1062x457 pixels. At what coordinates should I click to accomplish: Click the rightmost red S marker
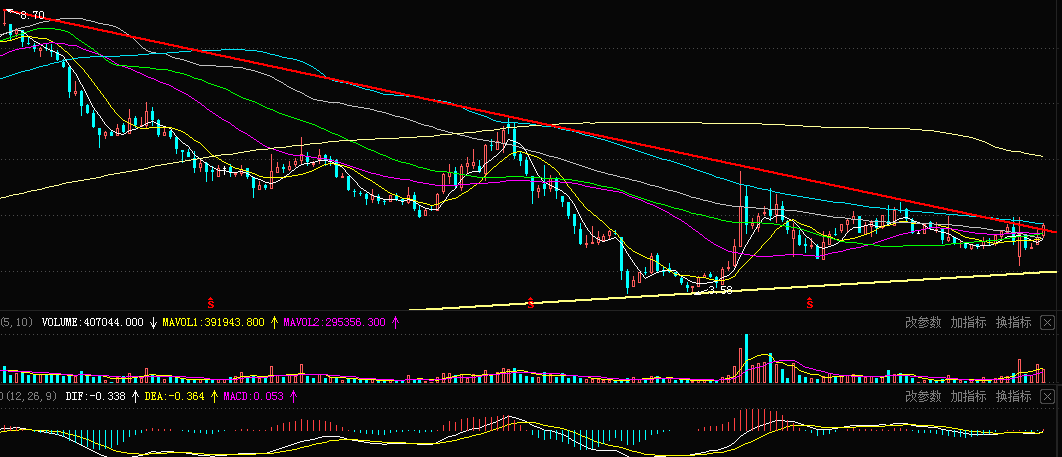[810, 301]
